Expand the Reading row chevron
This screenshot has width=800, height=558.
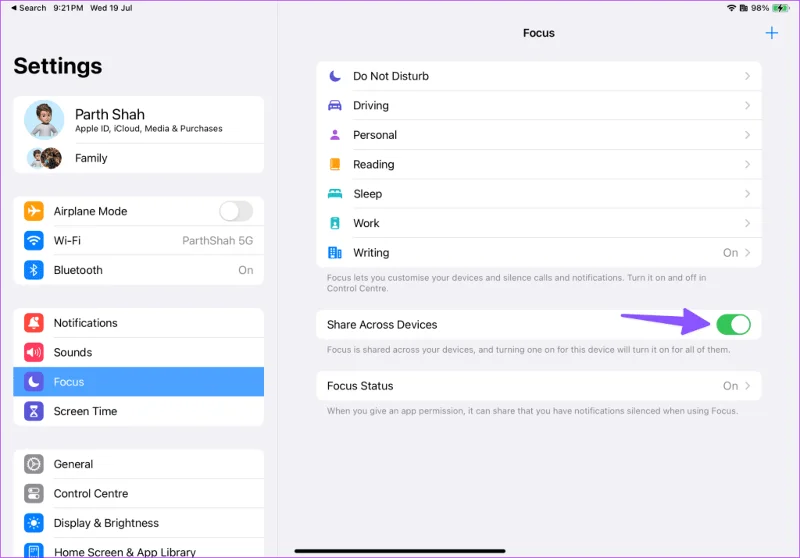coord(747,164)
